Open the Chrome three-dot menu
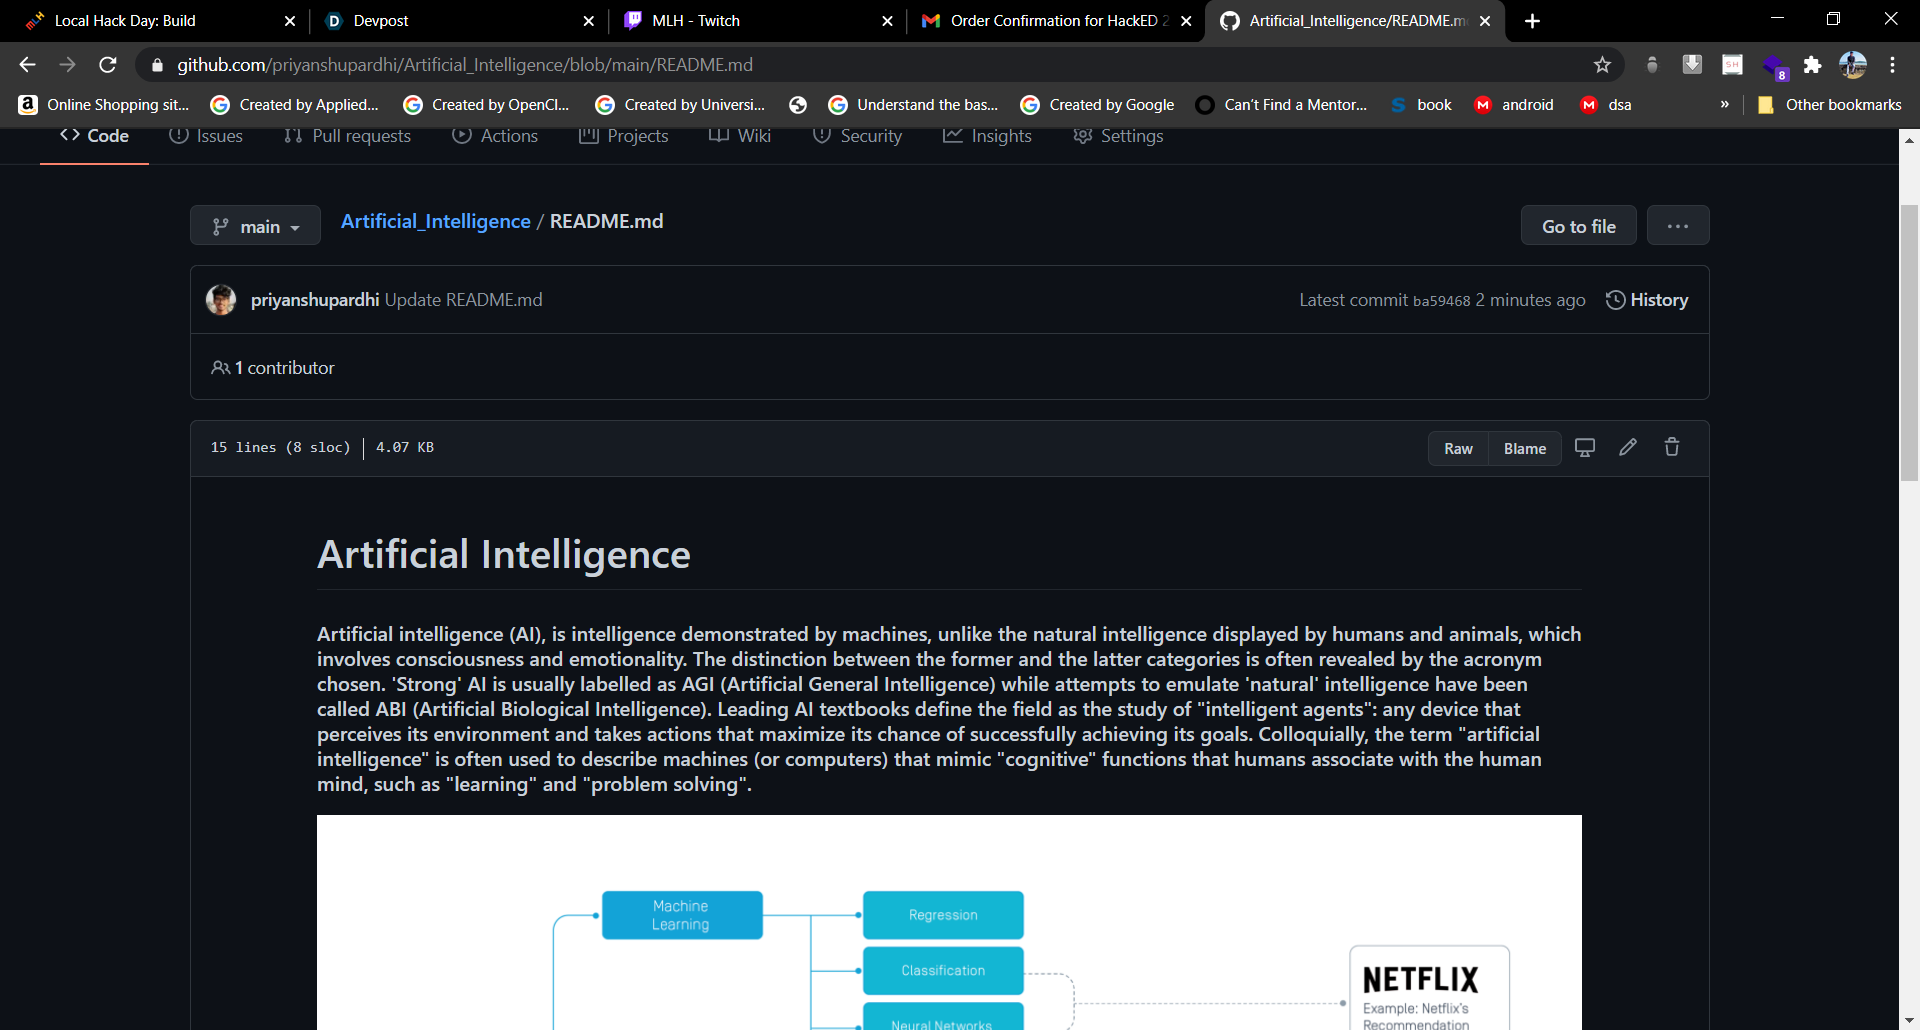This screenshot has height=1030, width=1920. point(1893,64)
